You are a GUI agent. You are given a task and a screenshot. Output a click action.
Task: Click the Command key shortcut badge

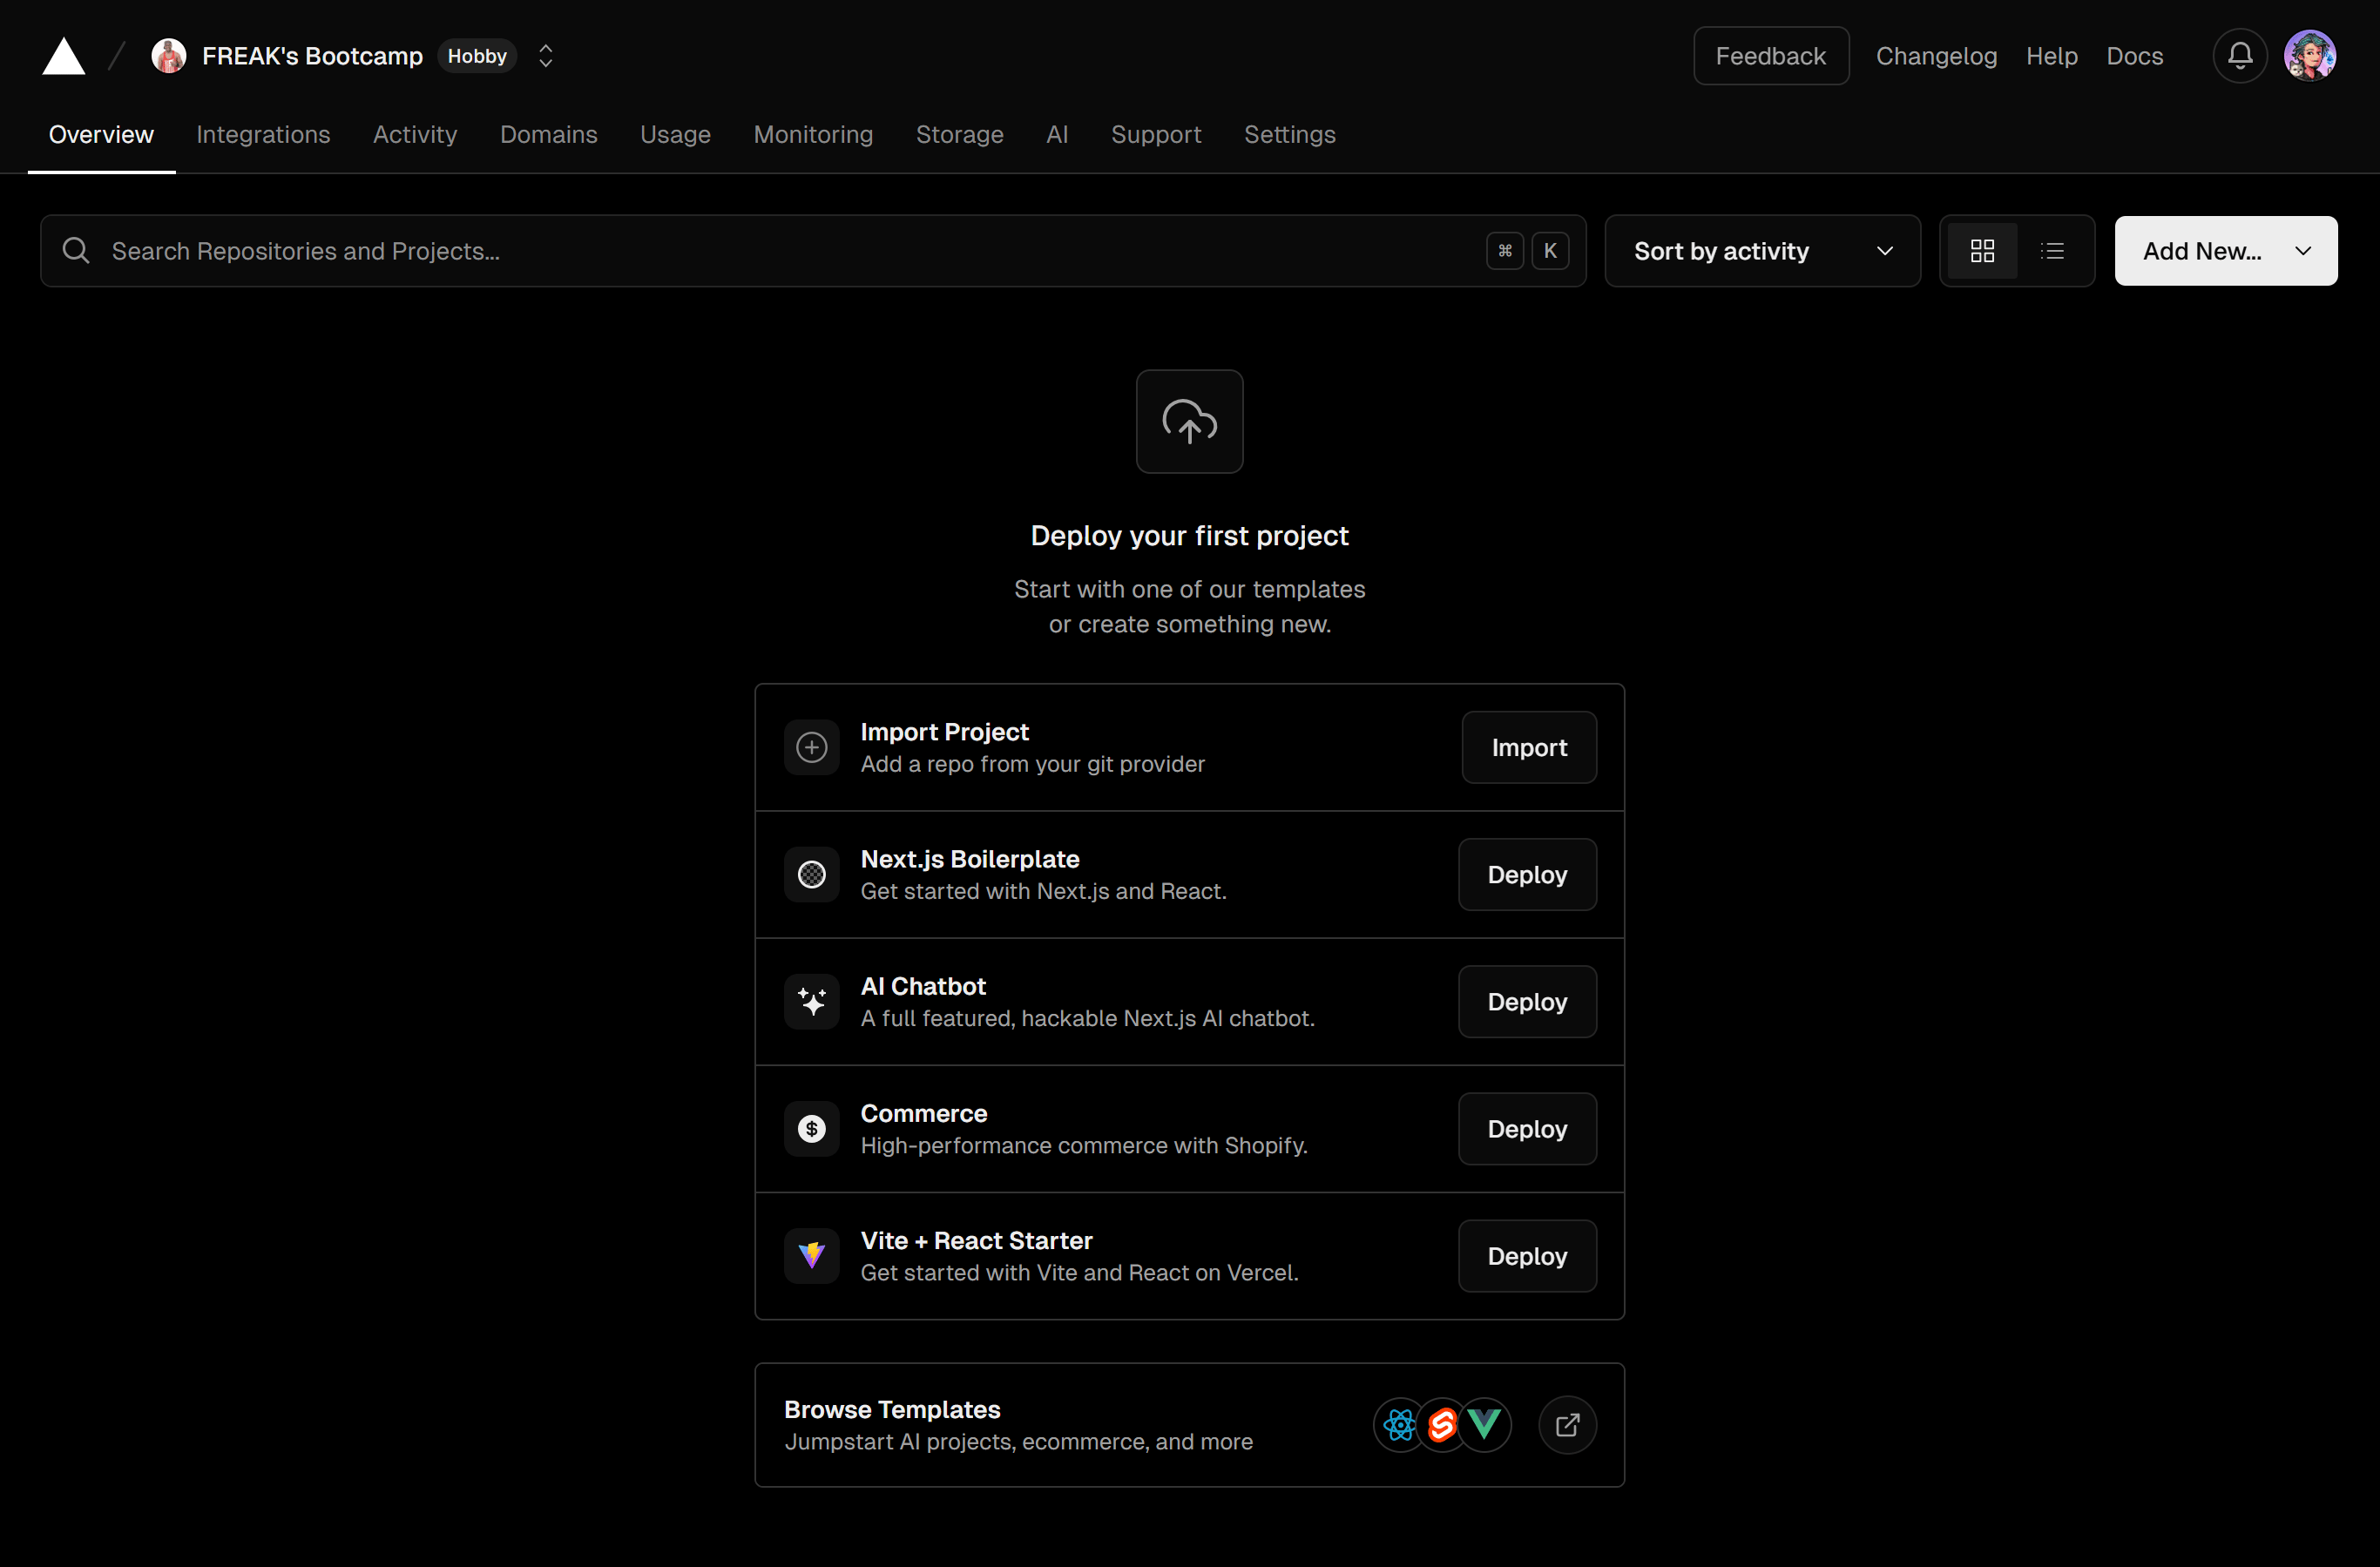click(x=1504, y=251)
